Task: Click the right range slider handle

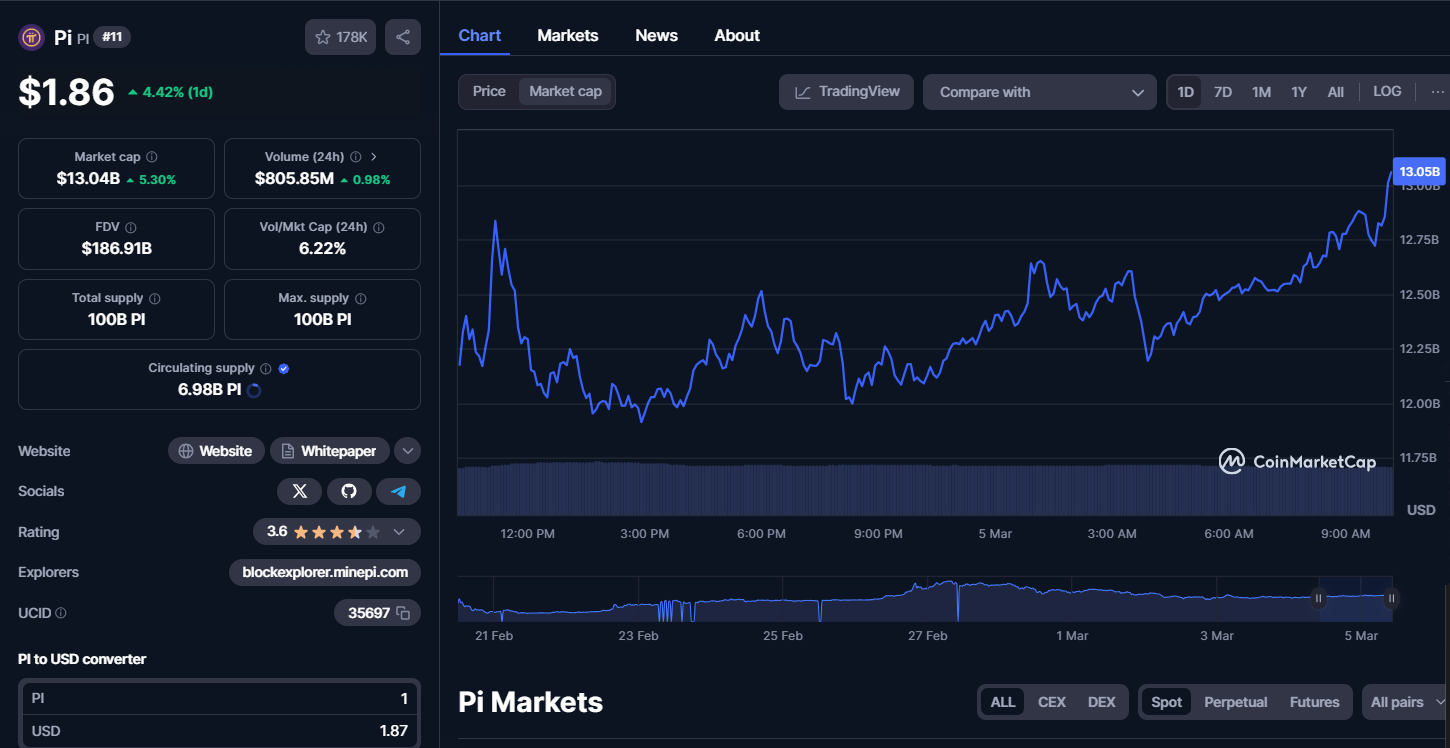Action: tap(1391, 598)
